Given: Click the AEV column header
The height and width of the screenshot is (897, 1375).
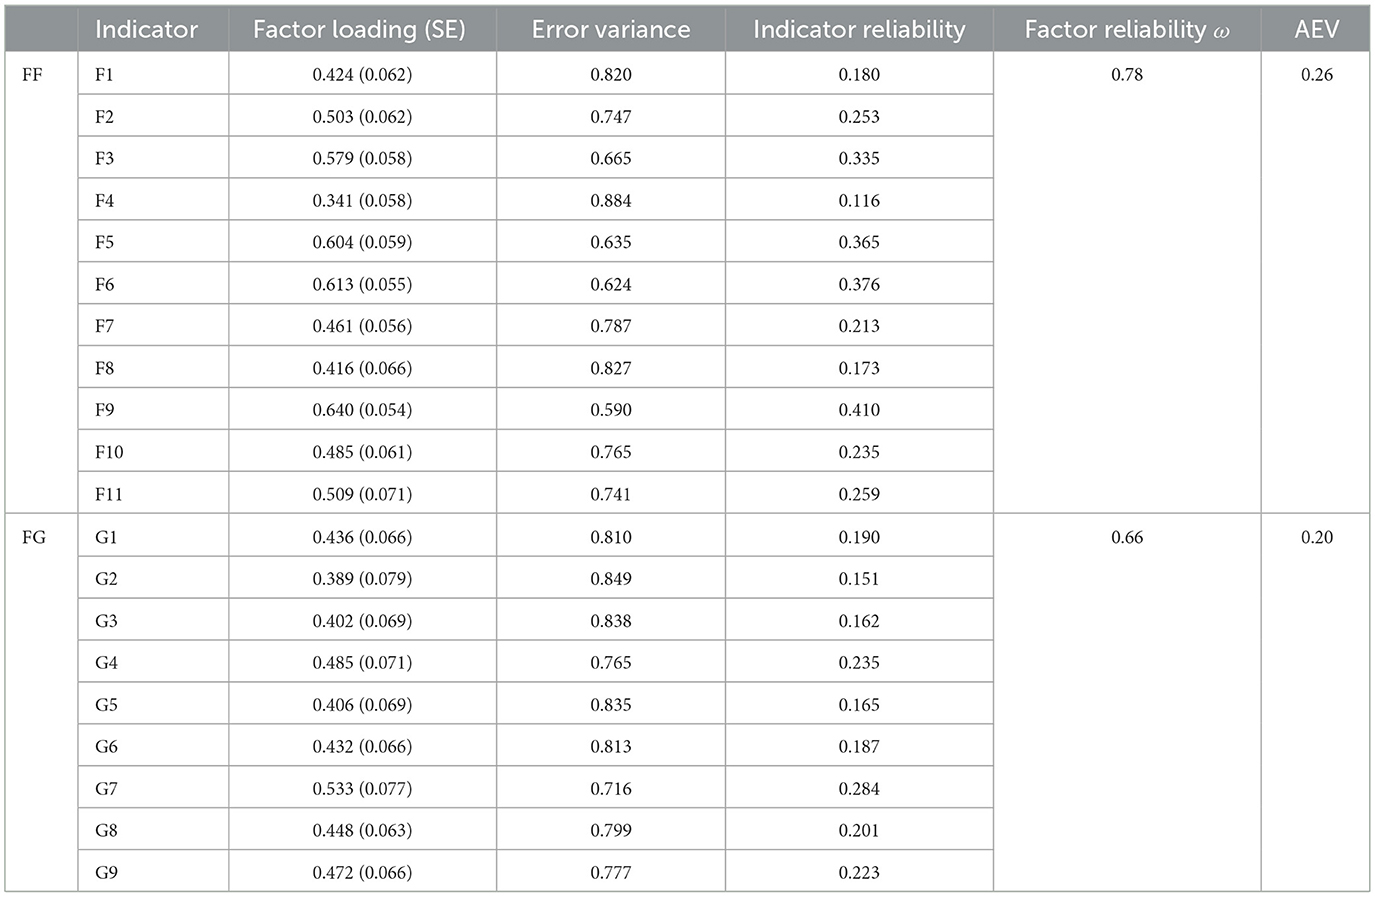Looking at the screenshot, I should tap(1316, 30).
